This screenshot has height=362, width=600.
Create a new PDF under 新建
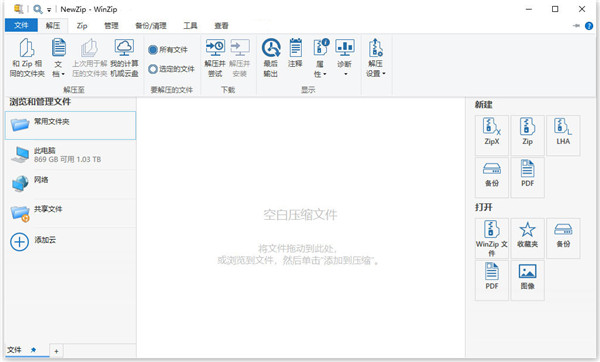527,177
